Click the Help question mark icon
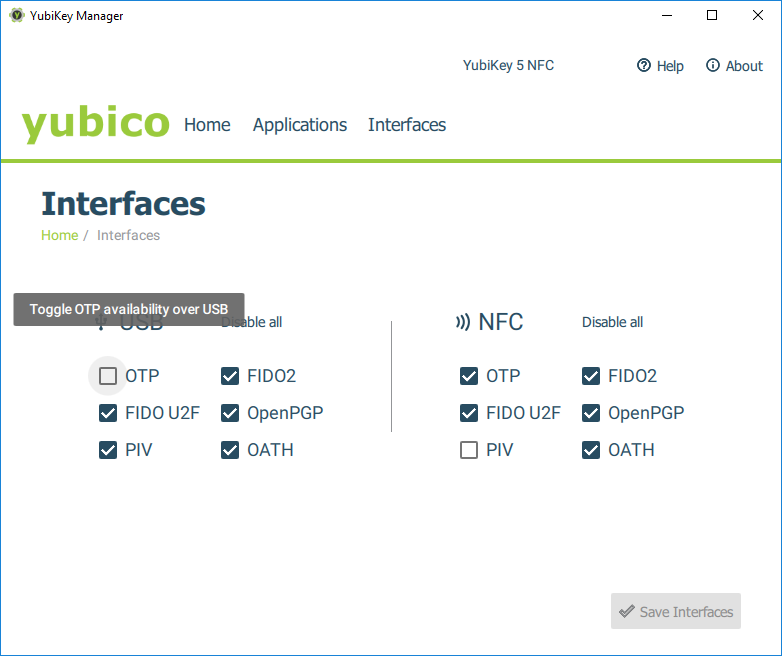The height and width of the screenshot is (656, 782). coord(644,65)
